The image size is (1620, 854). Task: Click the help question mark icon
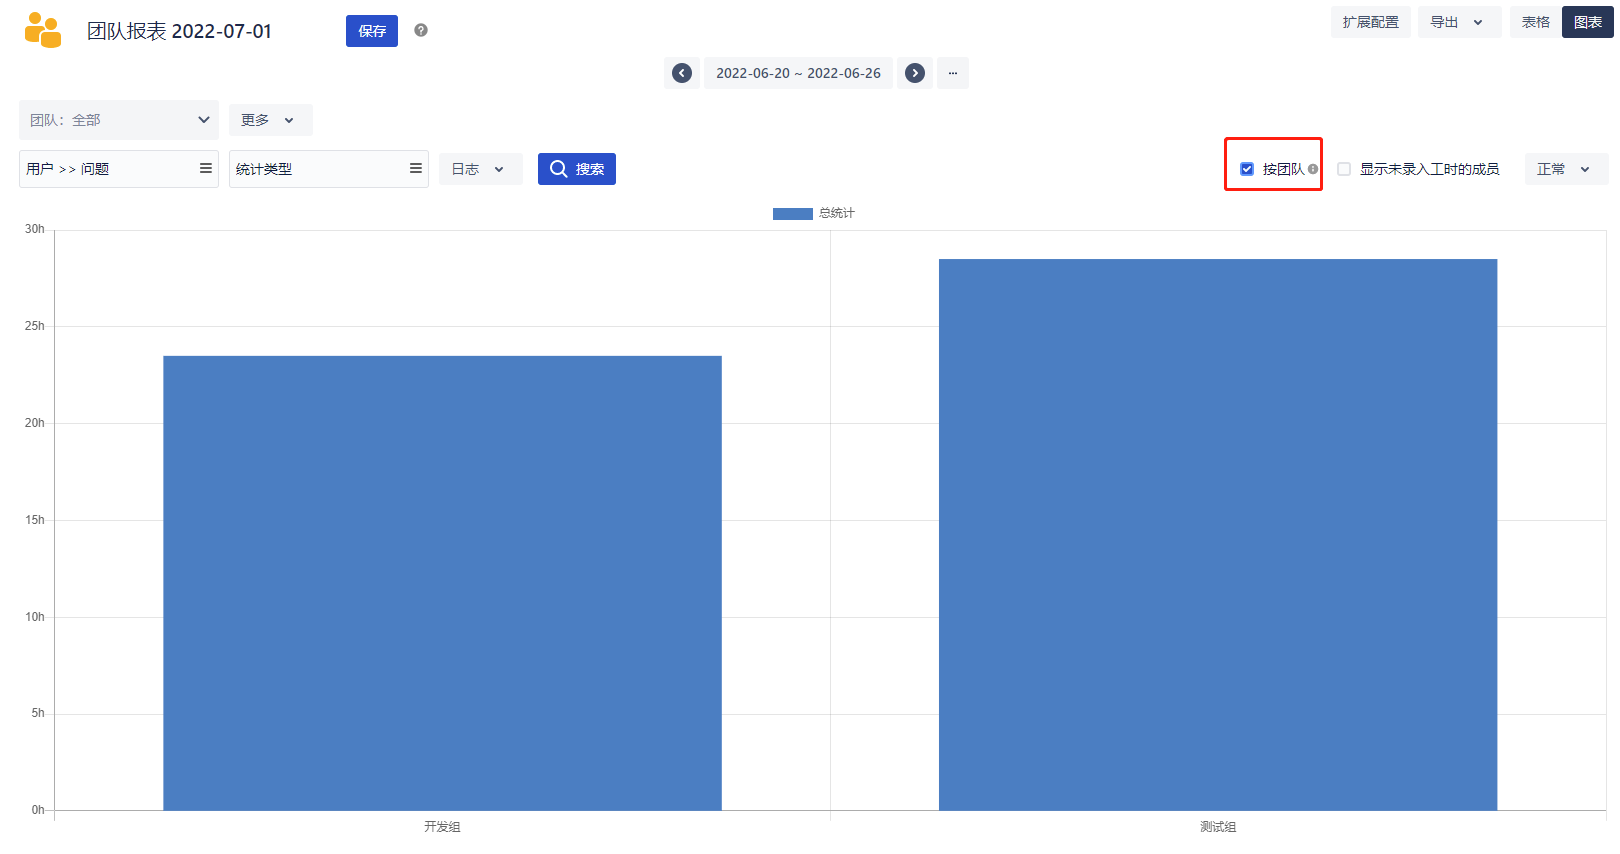[421, 30]
